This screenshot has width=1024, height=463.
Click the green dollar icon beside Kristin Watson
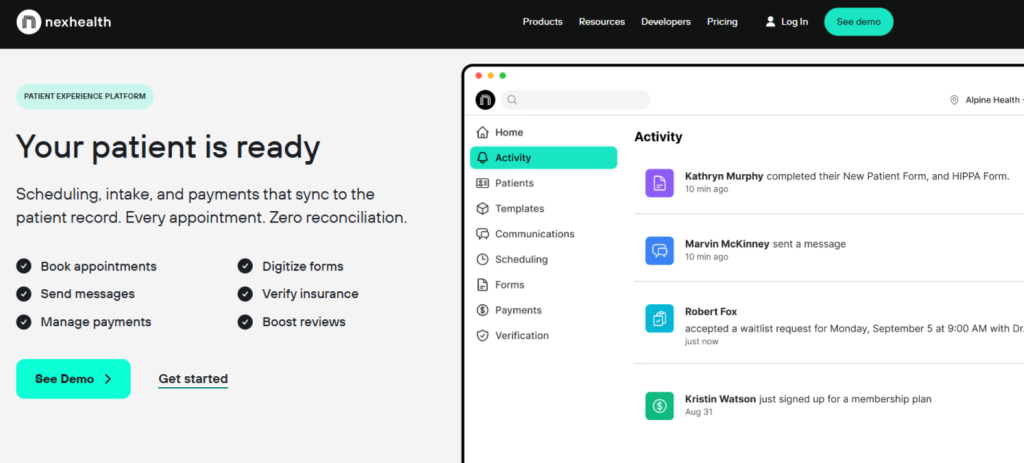[x=660, y=406]
